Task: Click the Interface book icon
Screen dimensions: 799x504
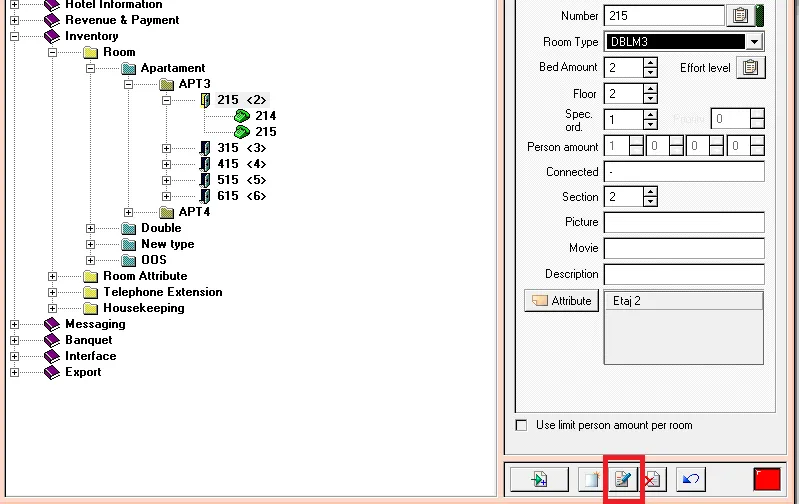Action: point(52,356)
